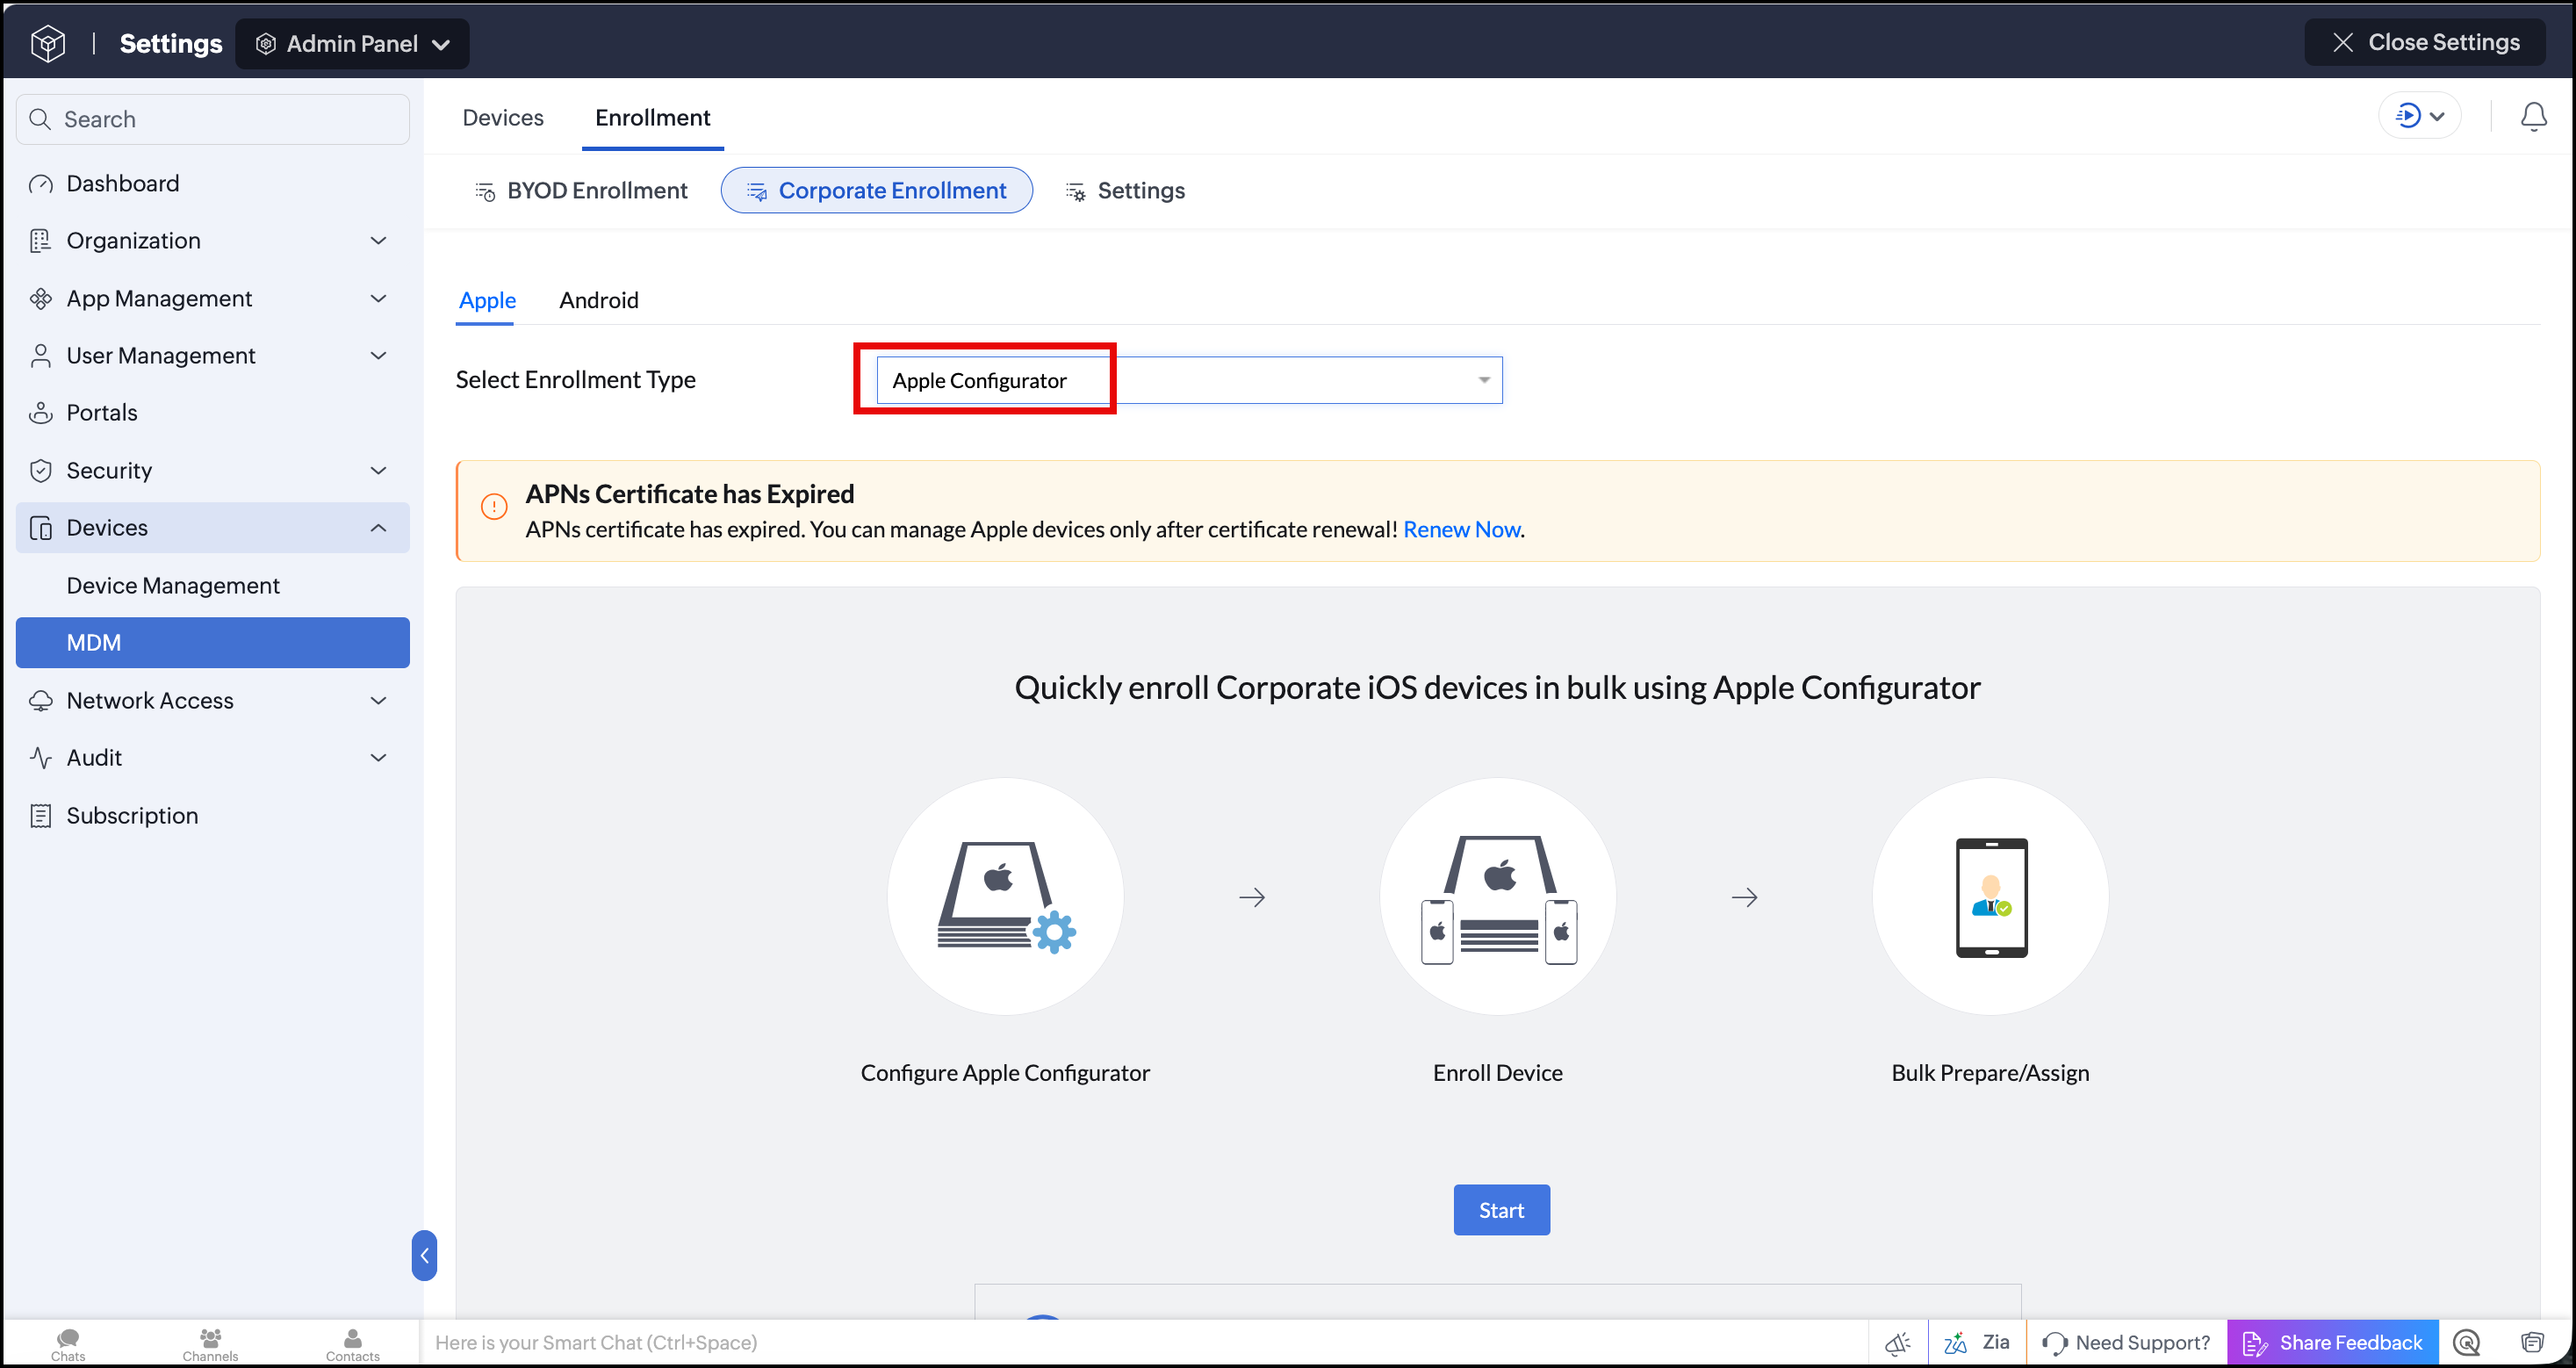The width and height of the screenshot is (2576, 1368).
Task: Open the Select Enrollment Type dropdown
Action: point(1189,381)
